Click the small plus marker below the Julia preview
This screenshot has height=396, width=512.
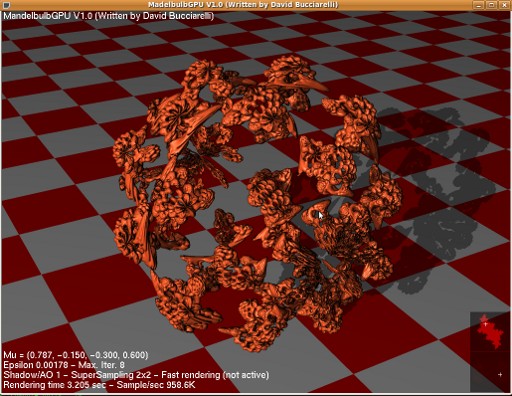click(500, 374)
